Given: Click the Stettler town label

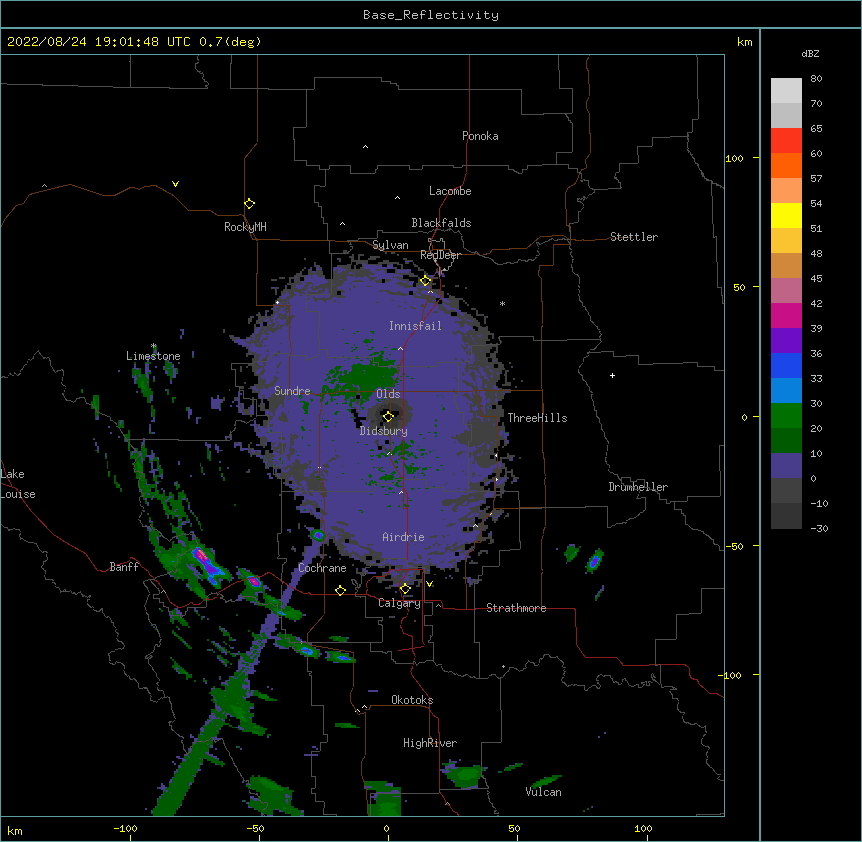Looking at the screenshot, I should 633,237.
